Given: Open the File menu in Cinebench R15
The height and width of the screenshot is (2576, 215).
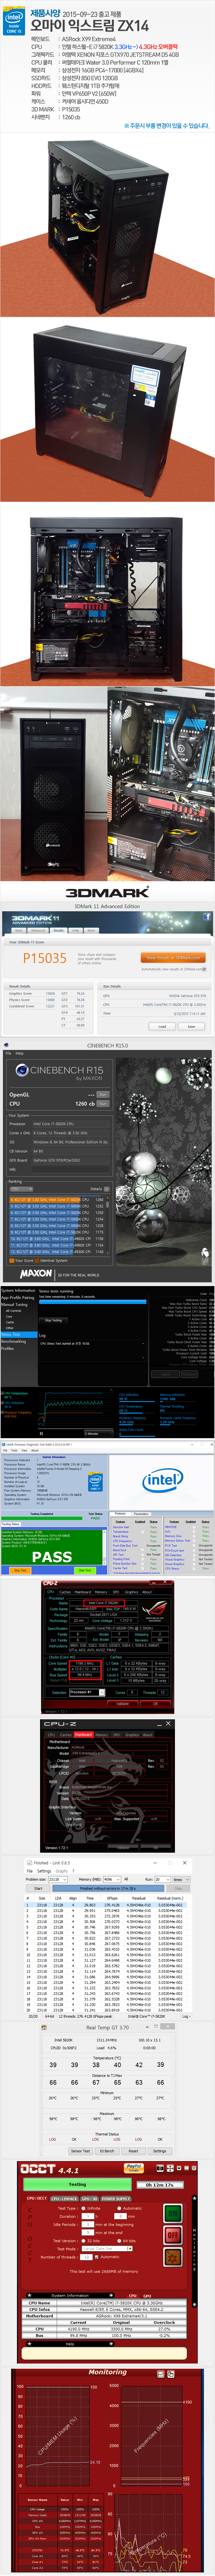Looking at the screenshot, I should coord(8,1053).
